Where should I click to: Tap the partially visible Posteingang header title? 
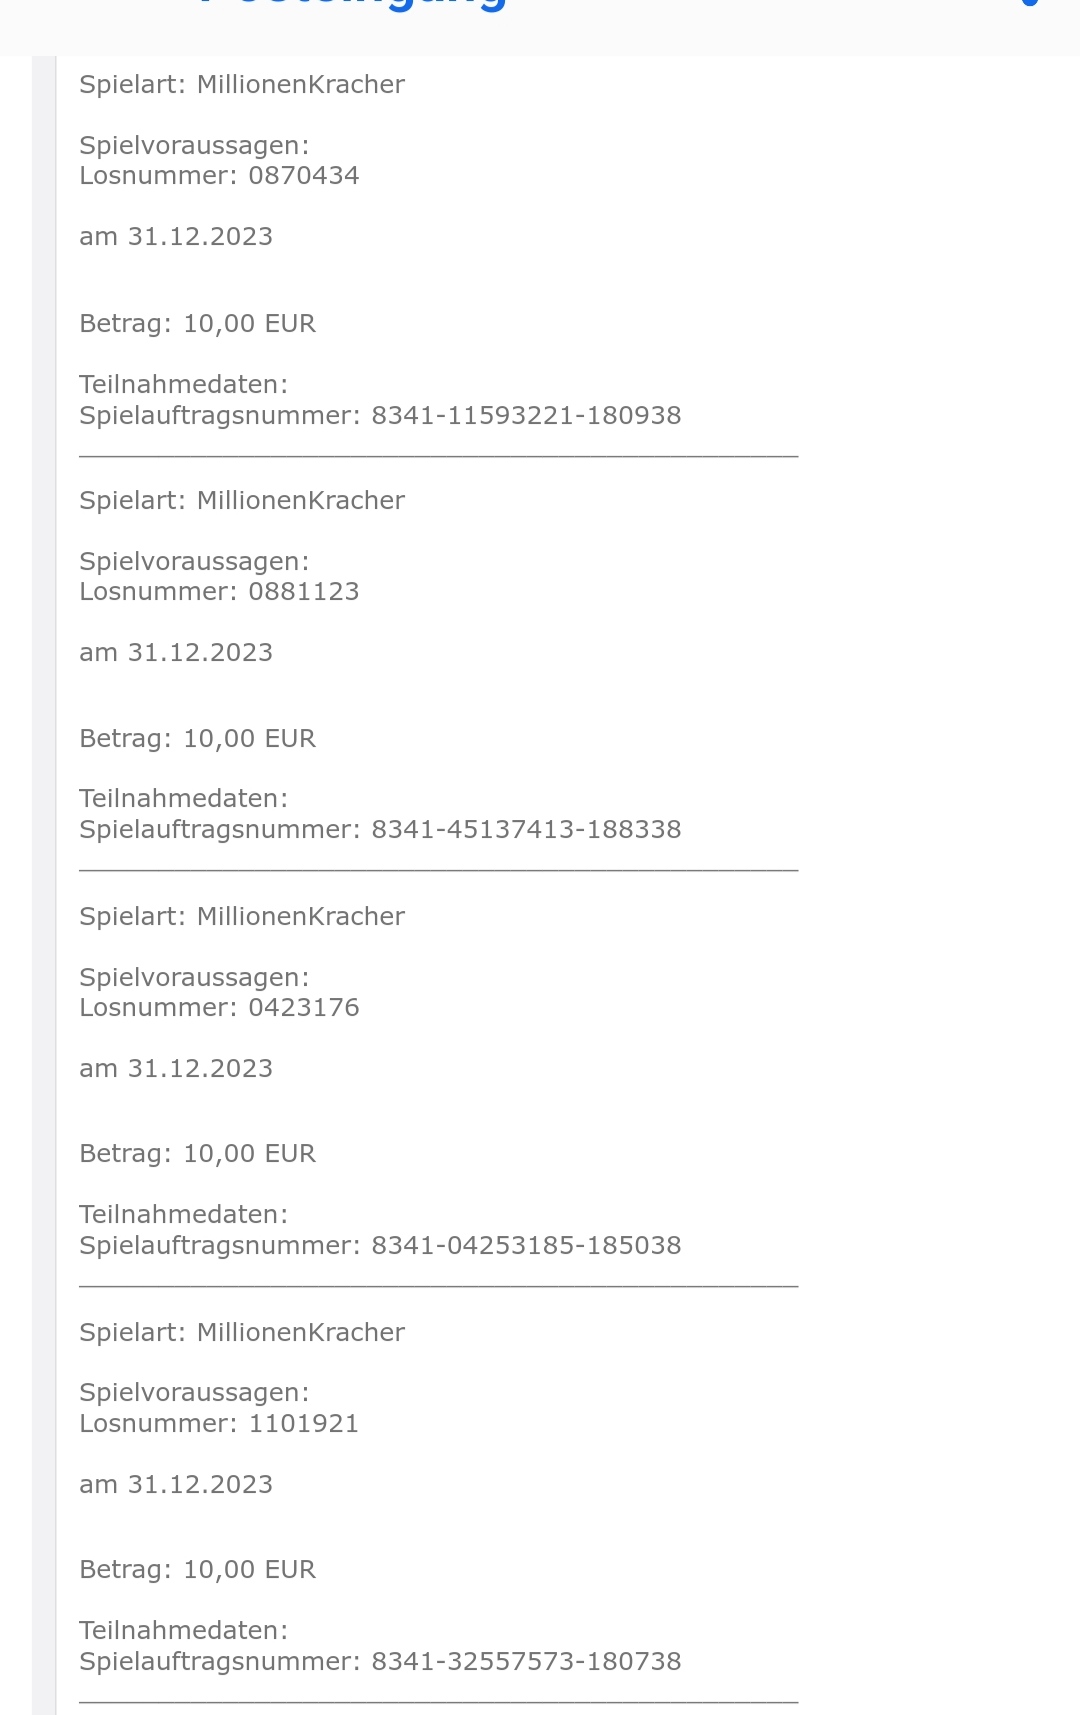(x=352, y=5)
